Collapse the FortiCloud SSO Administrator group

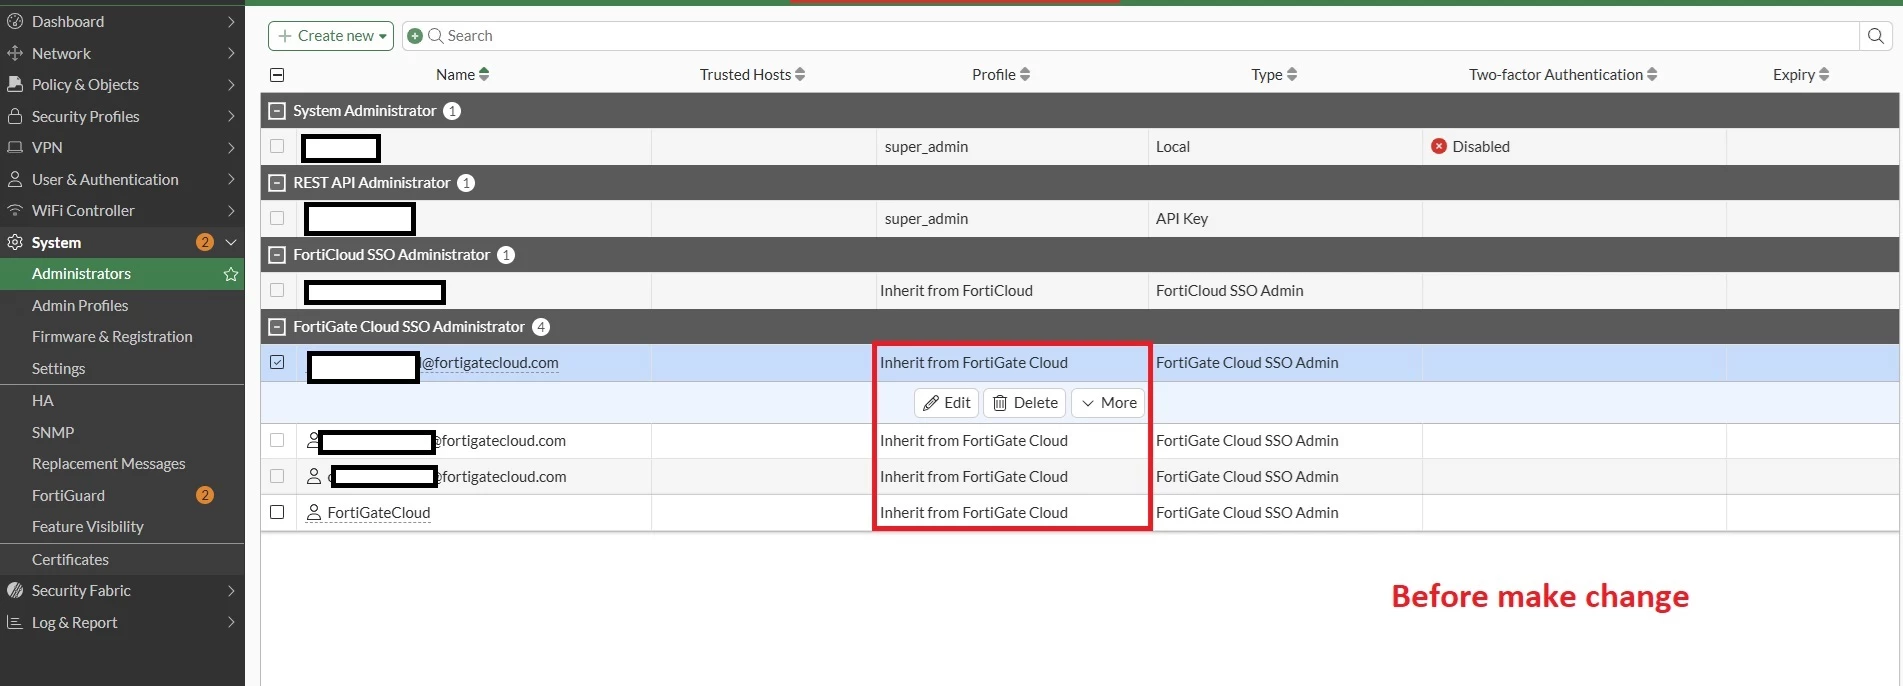[277, 255]
